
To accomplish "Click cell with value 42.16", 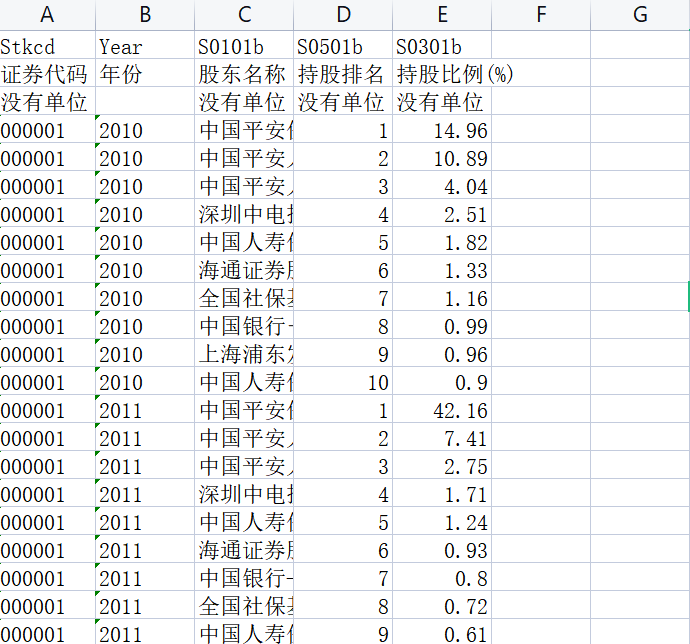I will coord(442,409).
